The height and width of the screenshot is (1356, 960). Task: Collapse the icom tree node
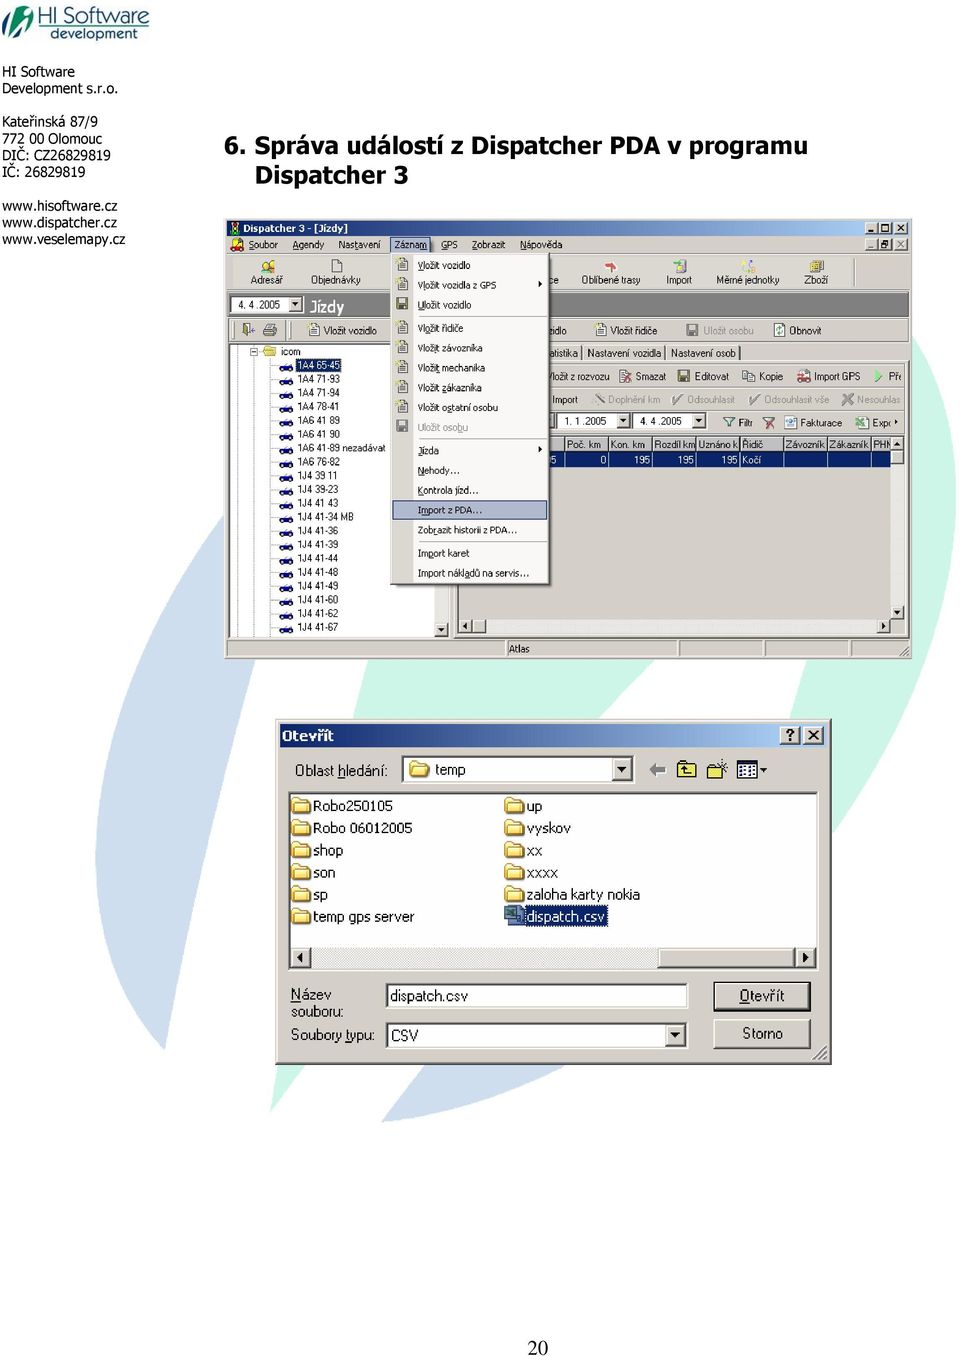coord(255,352)
